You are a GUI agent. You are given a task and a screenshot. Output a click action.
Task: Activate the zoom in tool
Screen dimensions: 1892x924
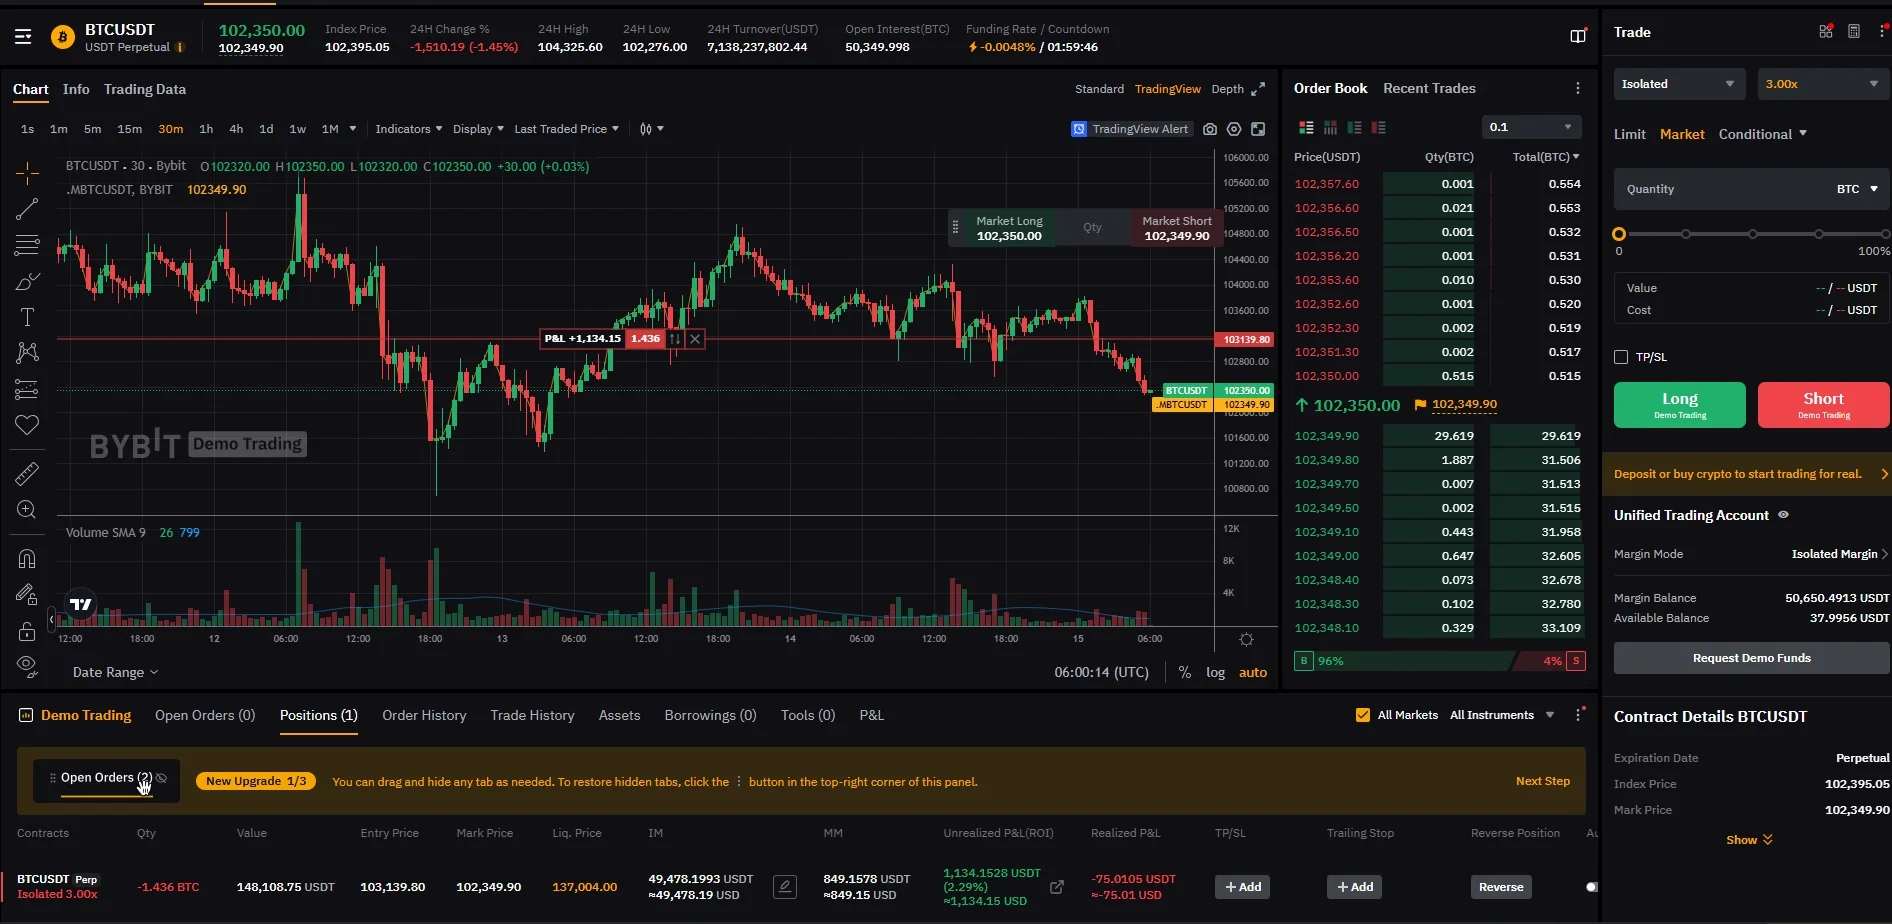click(x=27, y=510)
